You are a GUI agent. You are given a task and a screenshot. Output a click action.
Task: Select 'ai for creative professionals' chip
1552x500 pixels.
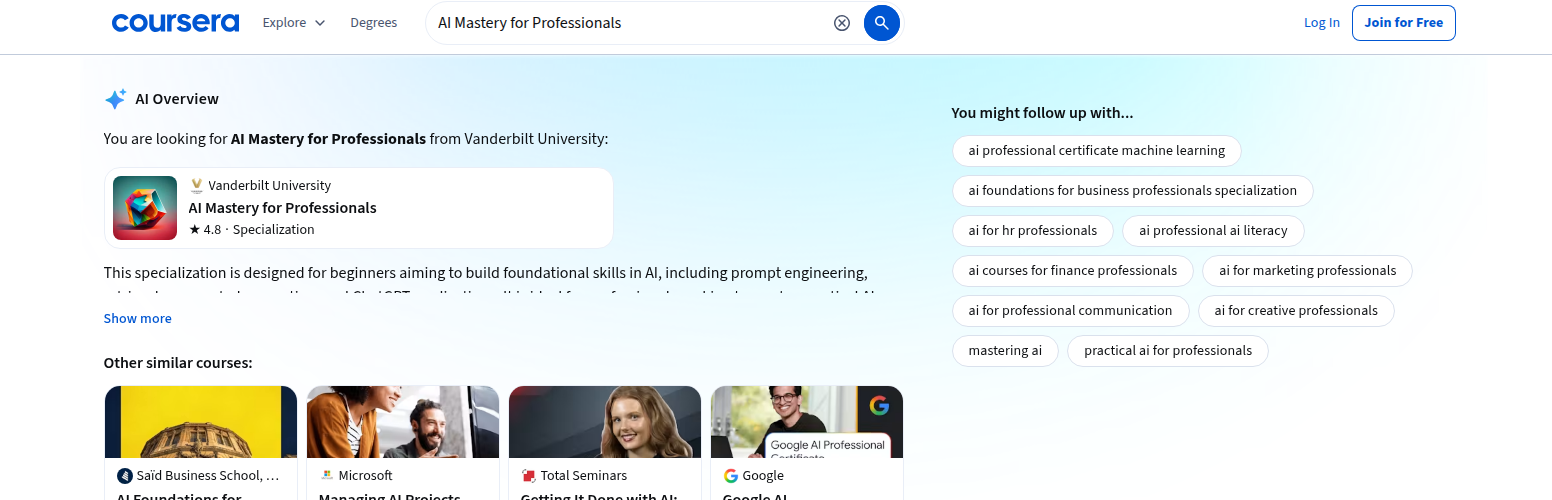click(x=1296, y=311)
